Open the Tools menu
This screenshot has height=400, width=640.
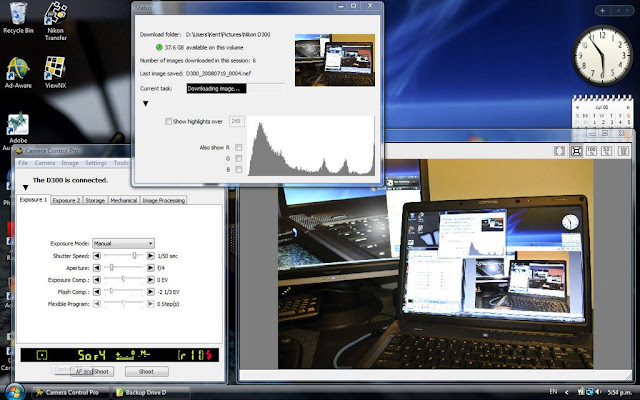point(121,163)
